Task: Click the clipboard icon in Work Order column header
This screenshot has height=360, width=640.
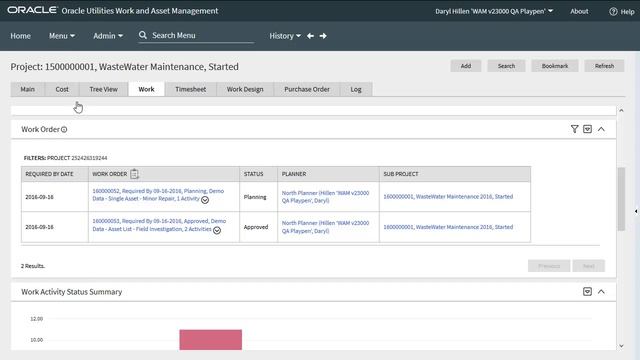Action: coord(134,174)
